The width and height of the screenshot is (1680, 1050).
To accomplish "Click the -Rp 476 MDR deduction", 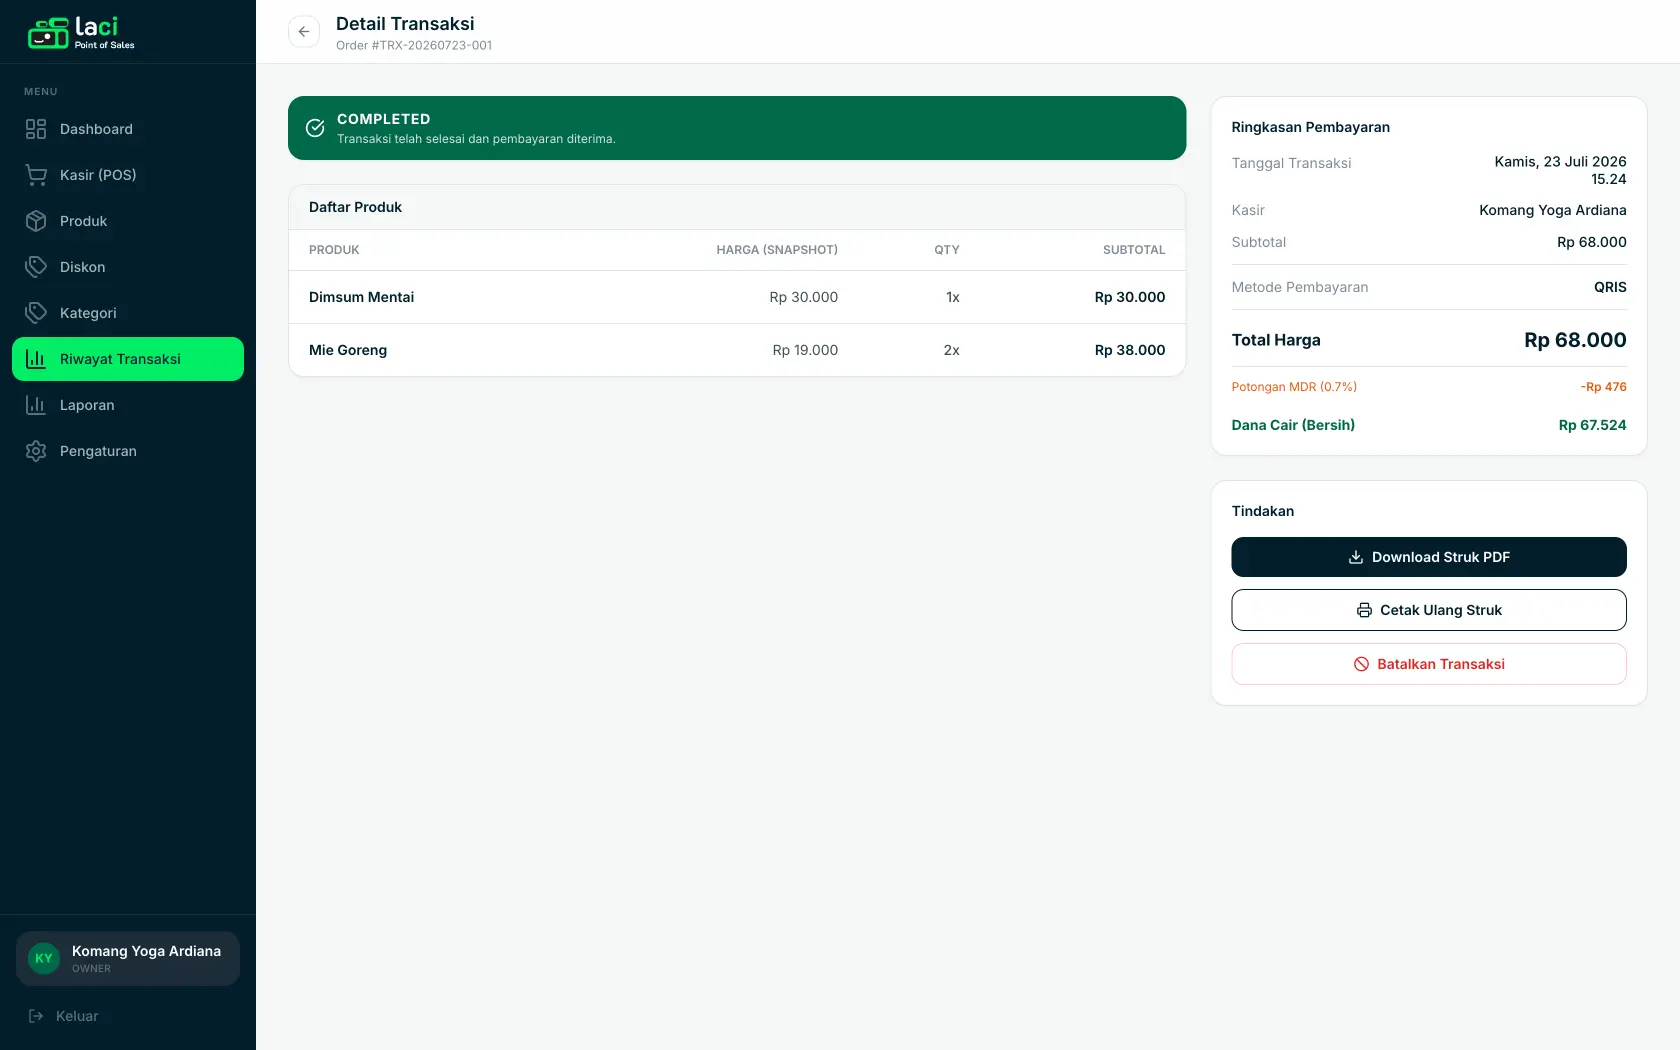I will coord(1604,387).
